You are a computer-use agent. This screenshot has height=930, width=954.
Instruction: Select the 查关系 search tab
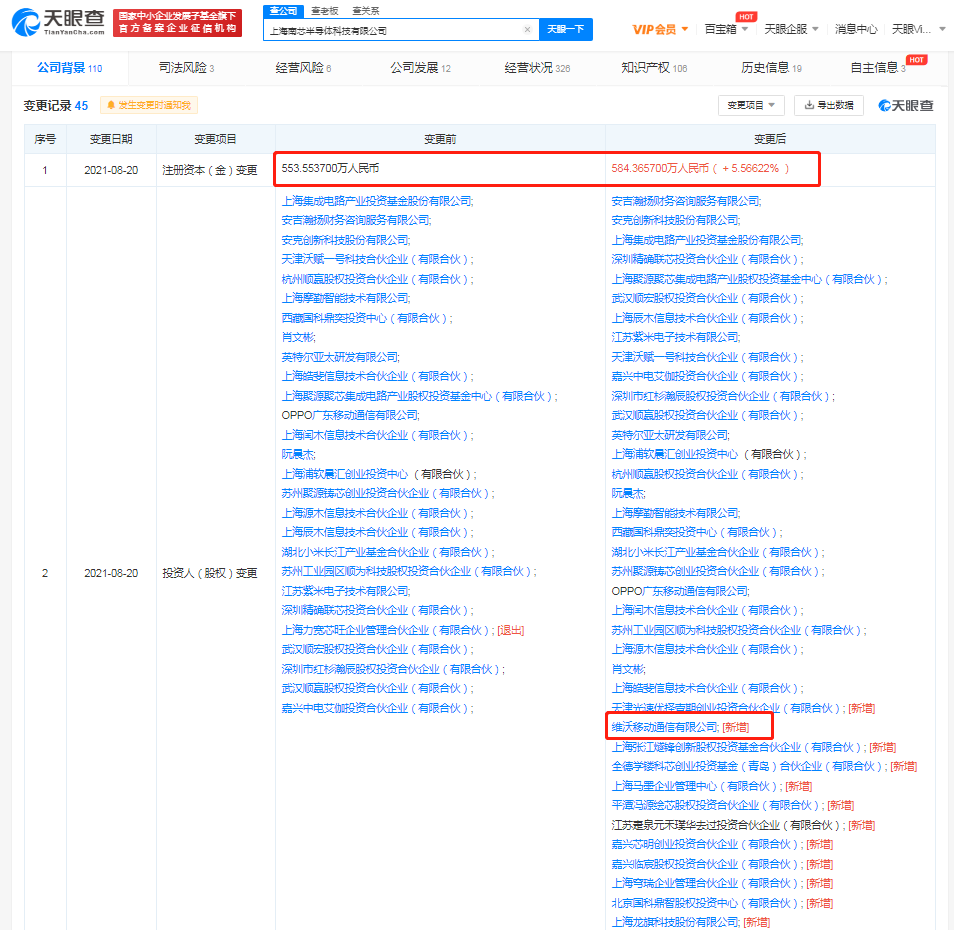[366, 10]
